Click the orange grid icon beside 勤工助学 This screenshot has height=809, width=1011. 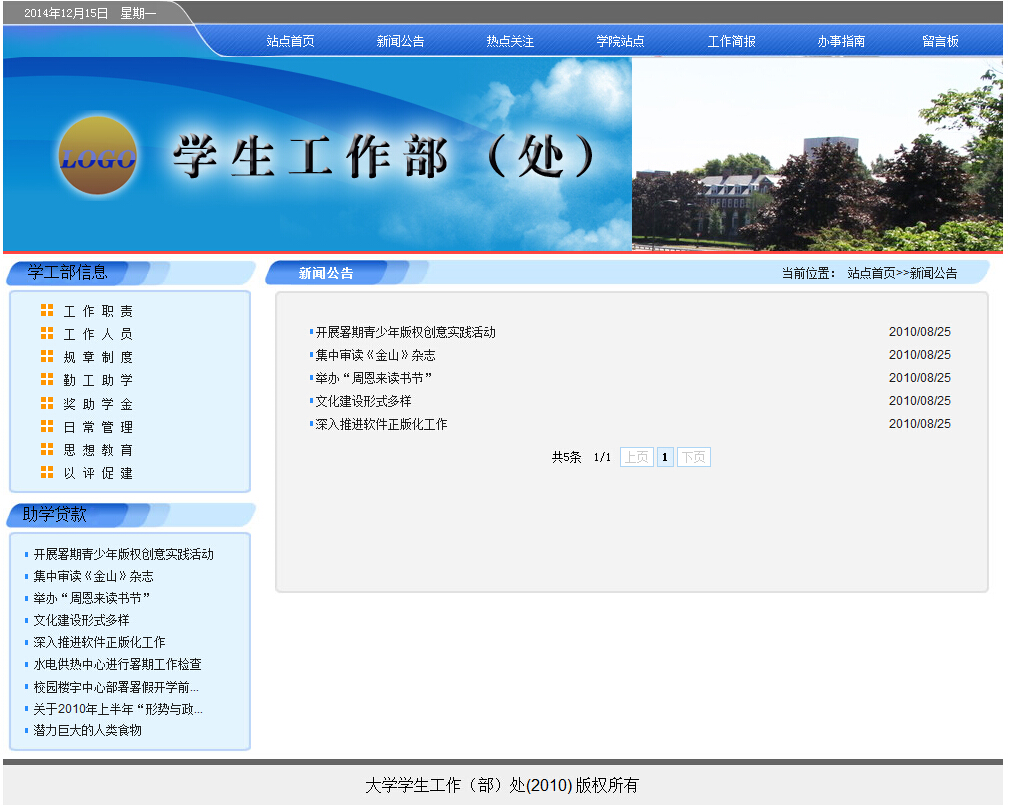[47, 380]
